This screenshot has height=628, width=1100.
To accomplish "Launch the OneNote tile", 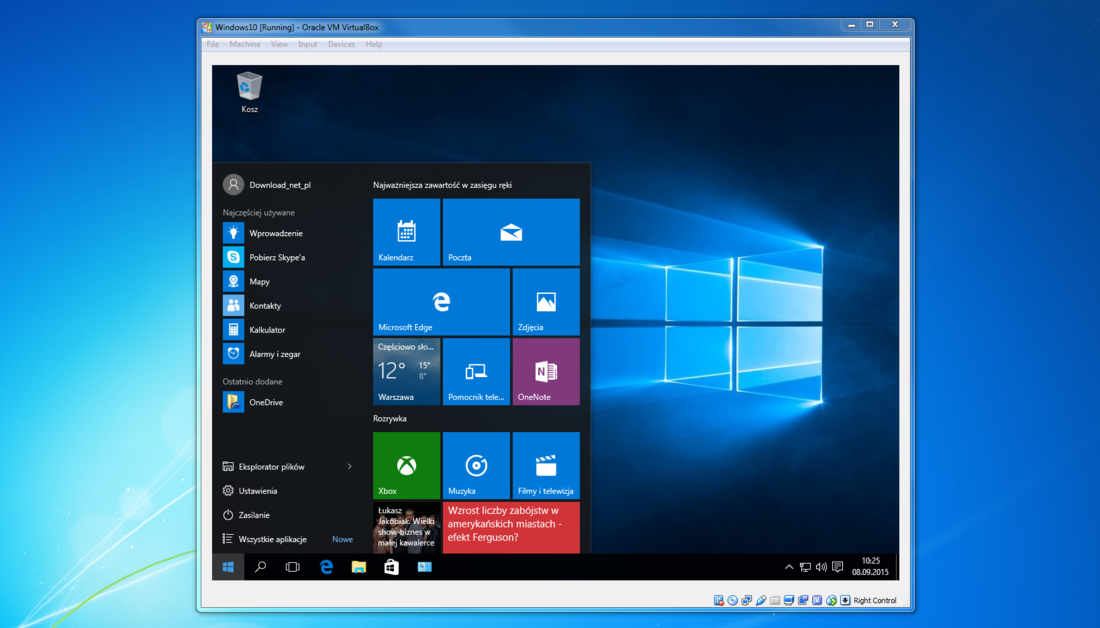I will coord(546,371).
